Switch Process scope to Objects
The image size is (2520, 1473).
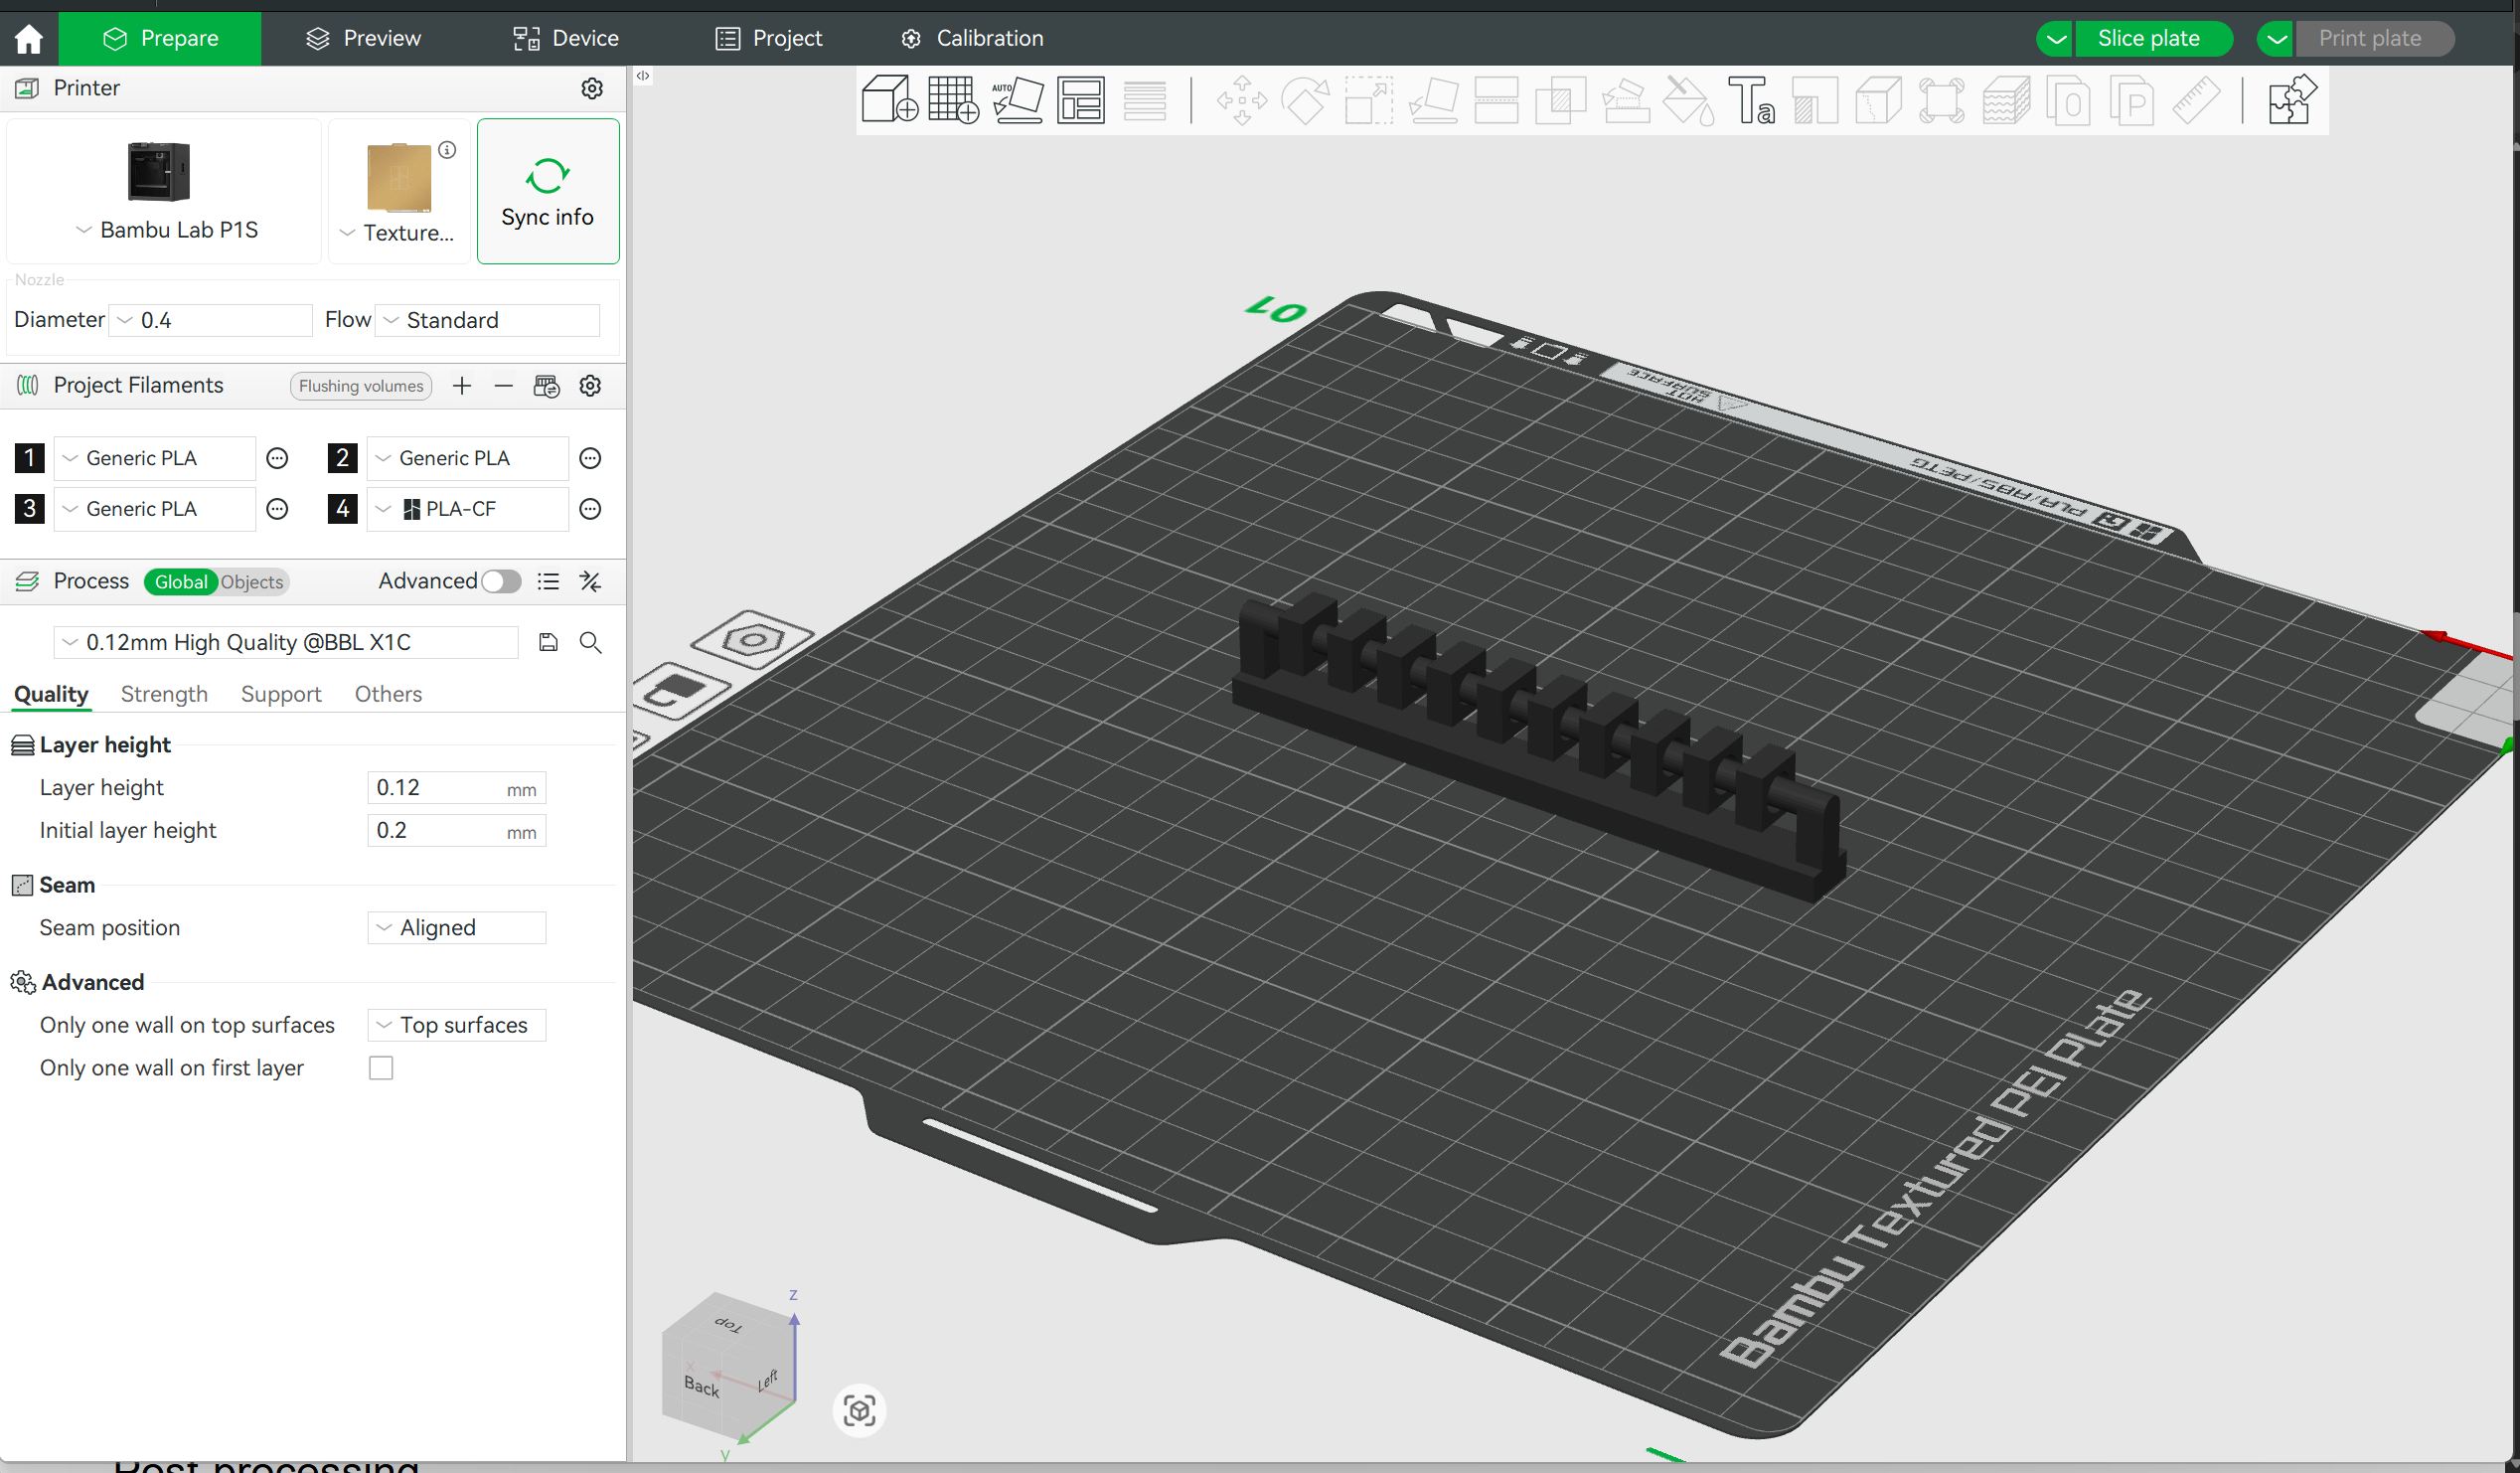coord(251,581)
